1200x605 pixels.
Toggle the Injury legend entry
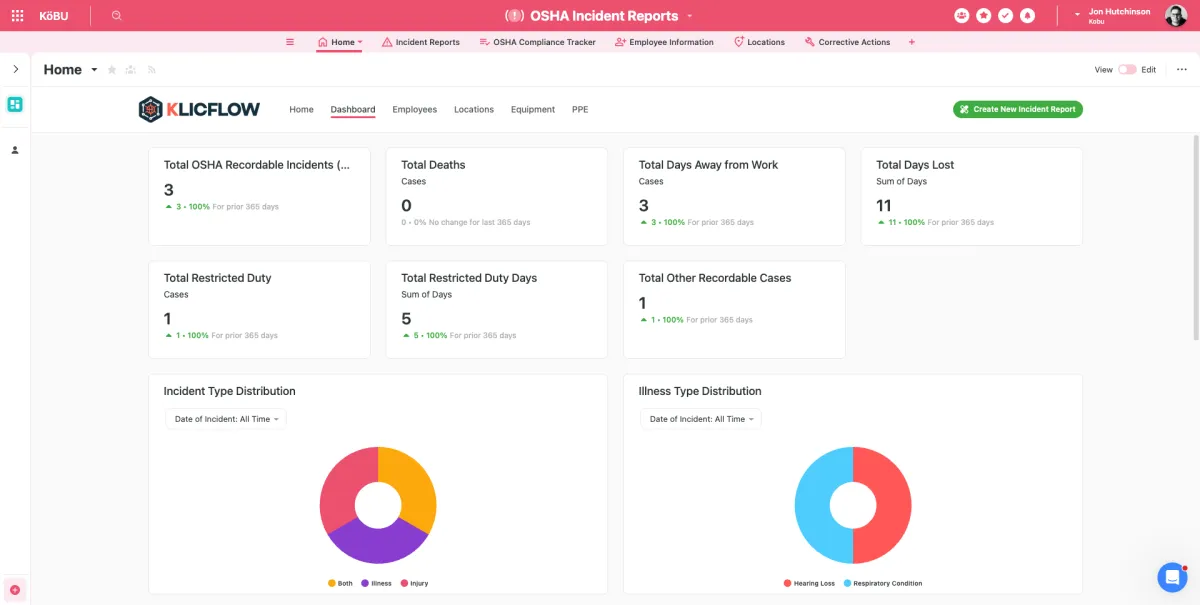414,583
